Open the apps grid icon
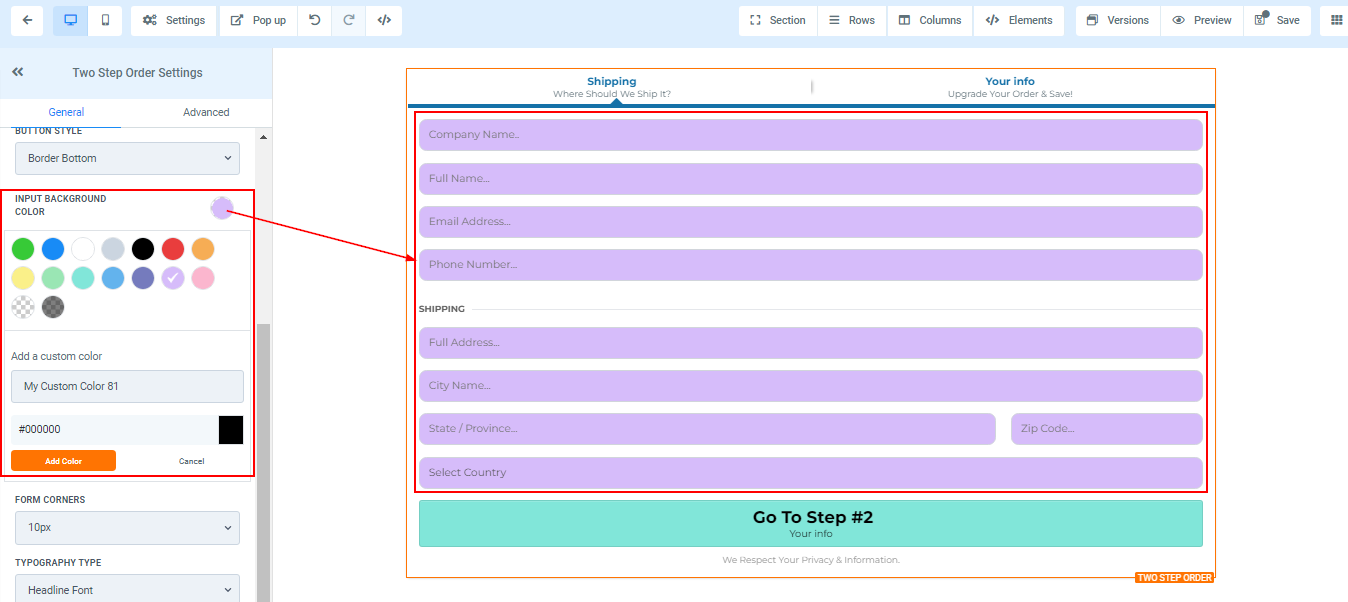 tap(1336, 20)
